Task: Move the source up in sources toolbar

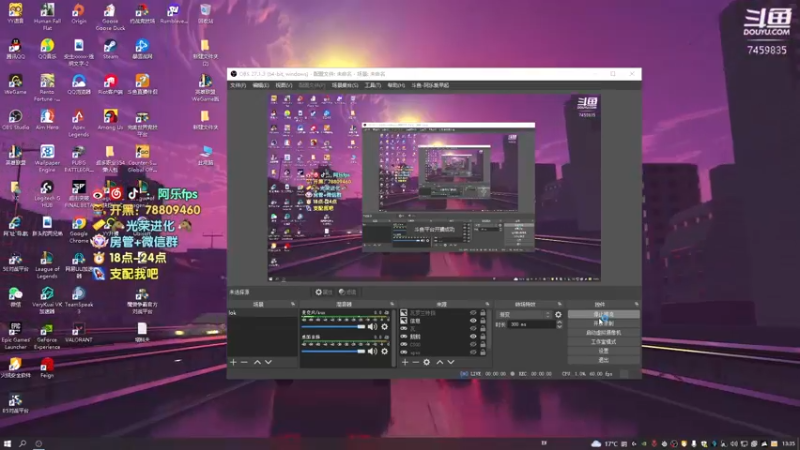Action: (x=440, y=362)
